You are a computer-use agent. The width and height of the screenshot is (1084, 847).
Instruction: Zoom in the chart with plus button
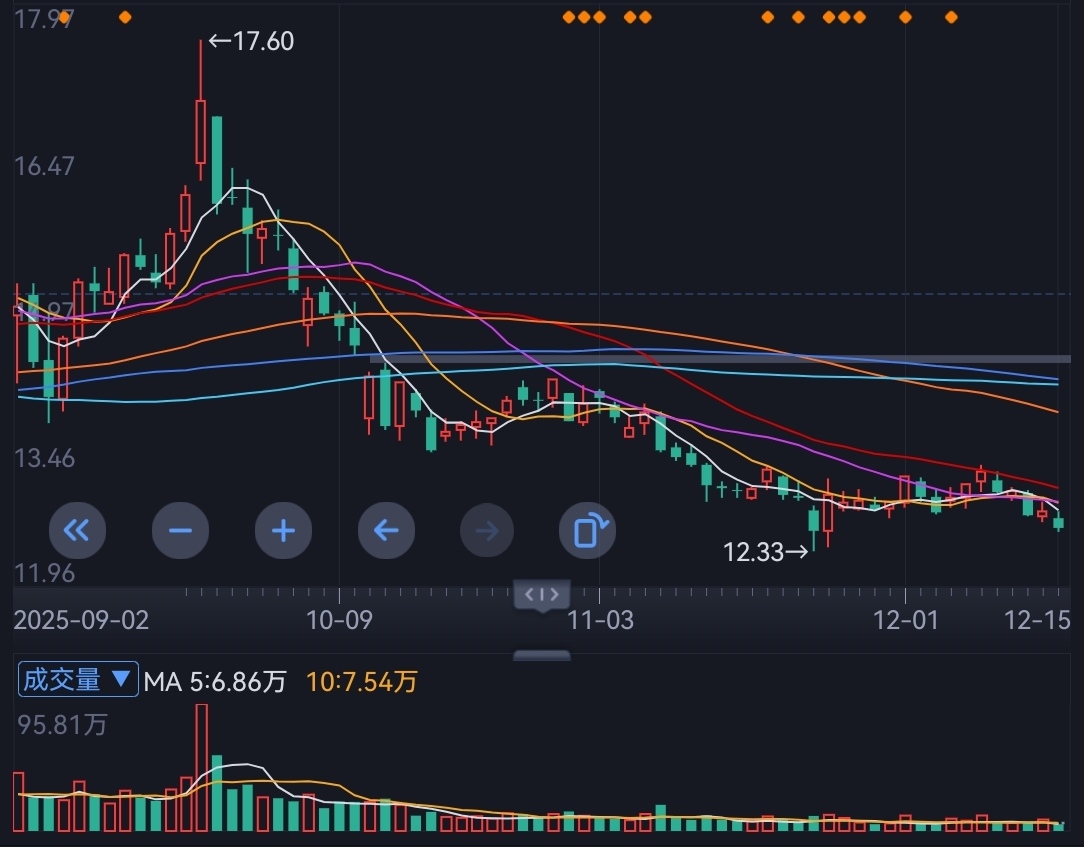tap(283, 530)
